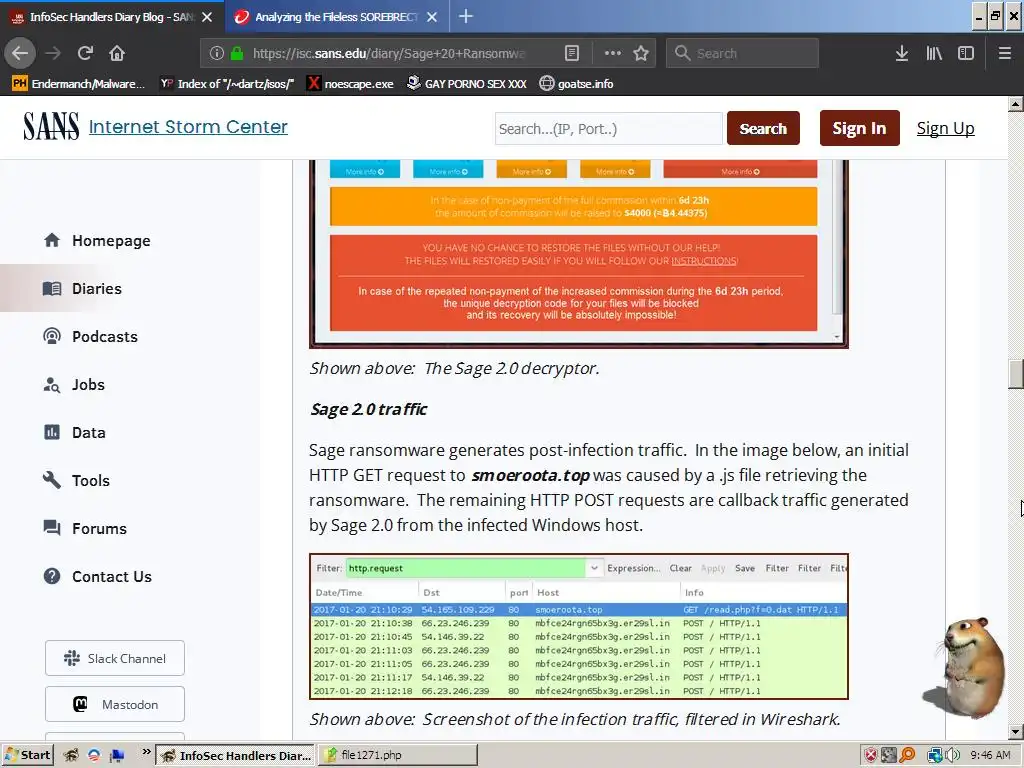
Task: Open the Sage 2.0 decryptor screenshot image
Action: pos(579,254)
